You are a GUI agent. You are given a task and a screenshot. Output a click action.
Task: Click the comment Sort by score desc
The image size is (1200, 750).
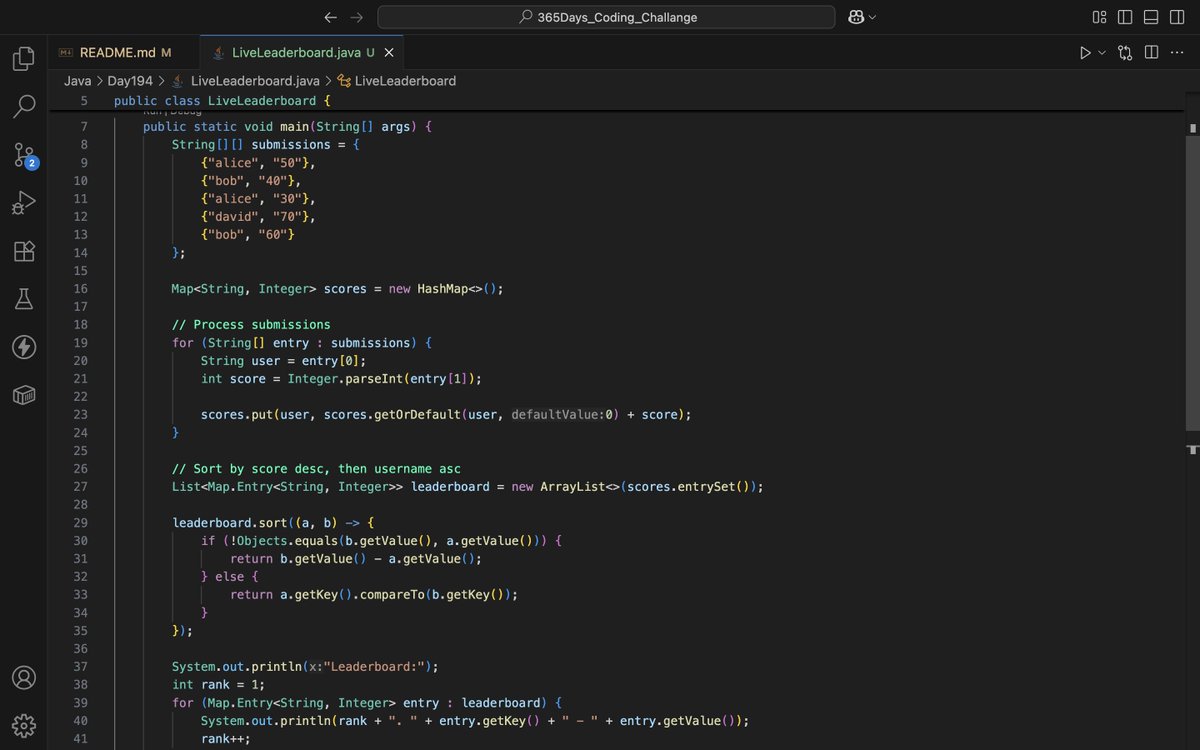[x=316, y=469]
